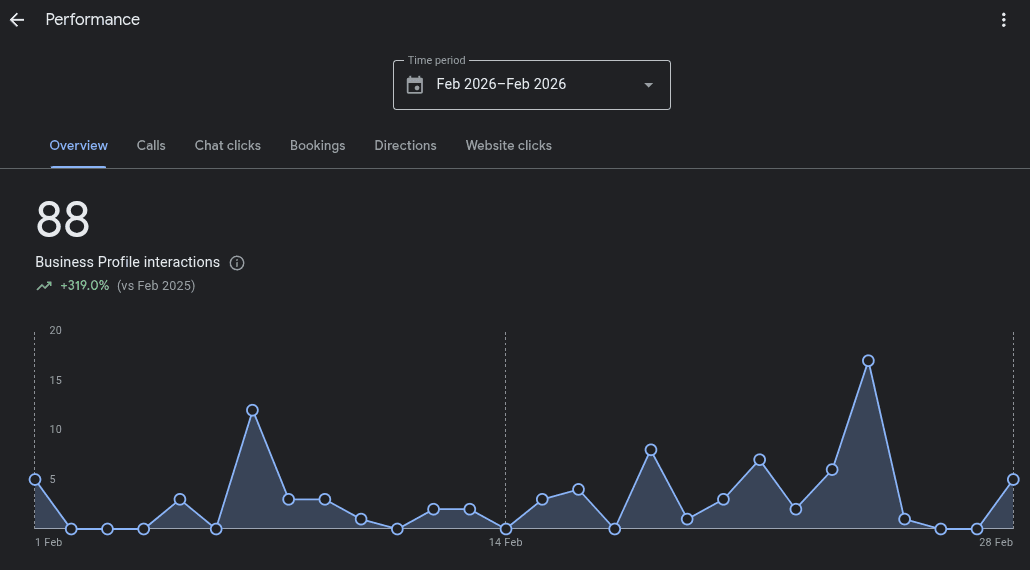Click the 28 Feb axis label
Viewport: 1030px width, 570px height.
(x=996, y=542)
